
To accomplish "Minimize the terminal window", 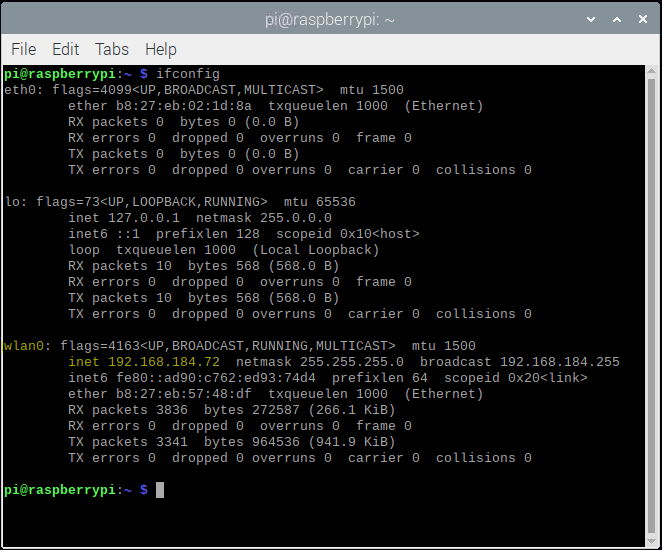I will pos(590,18).
